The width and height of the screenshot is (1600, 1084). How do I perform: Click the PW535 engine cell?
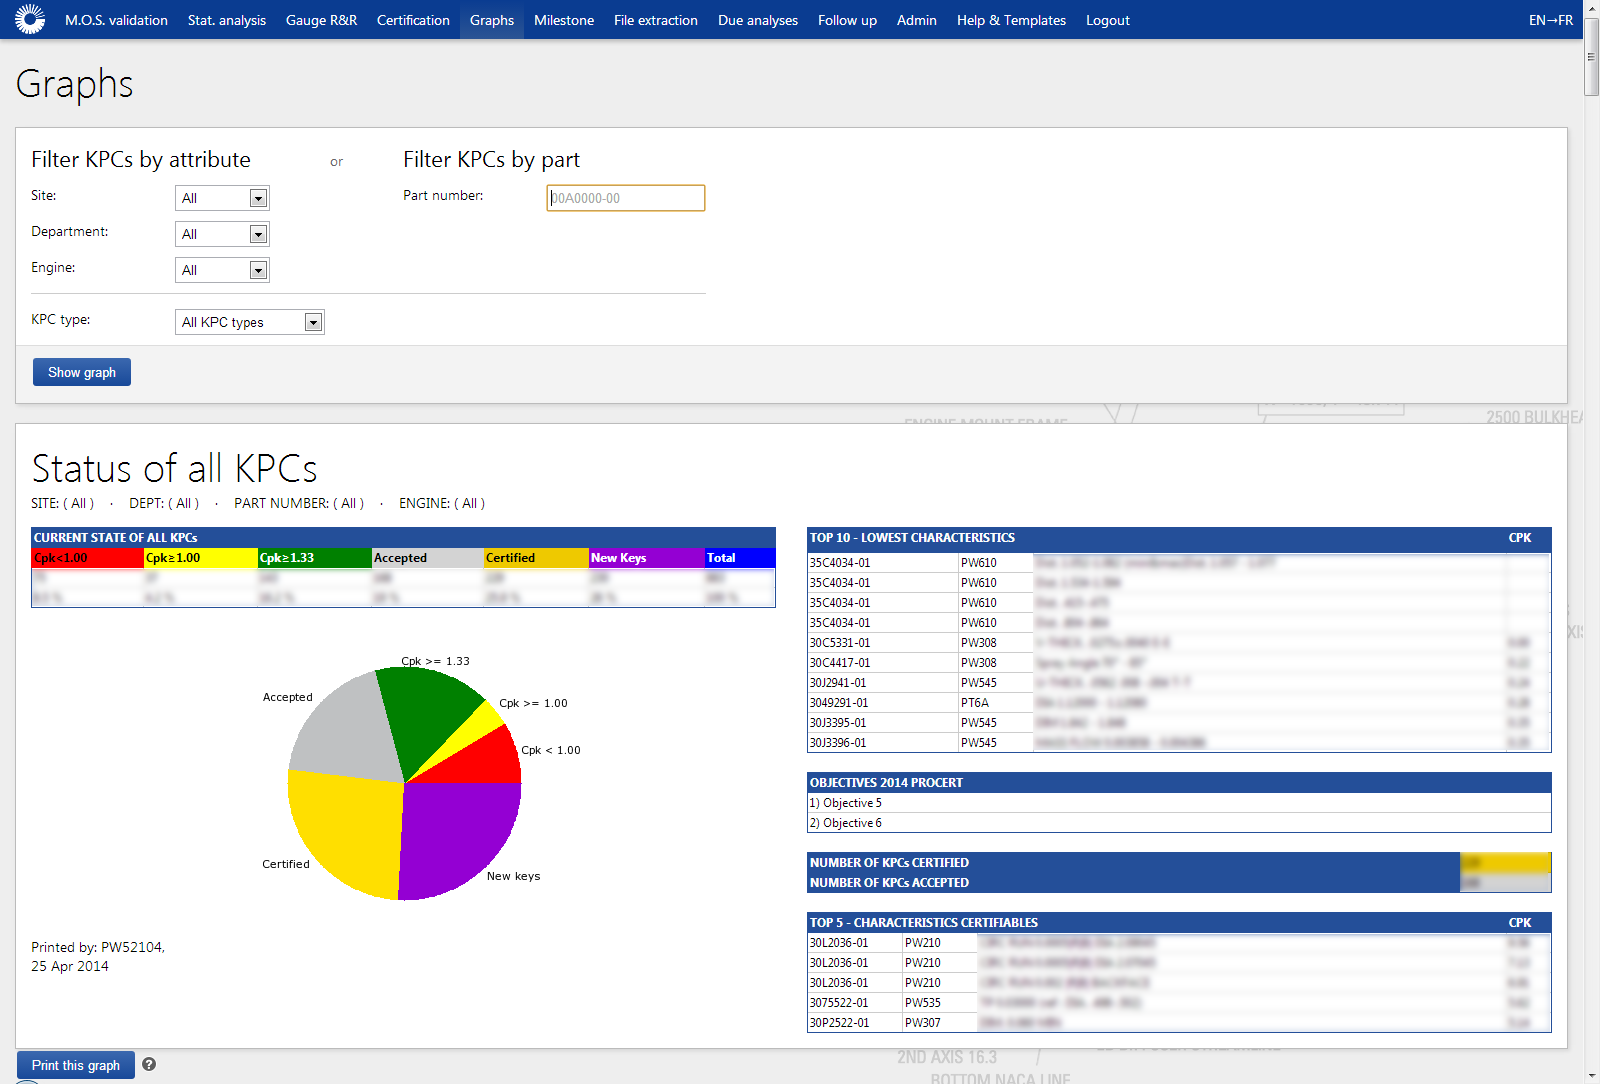click(x=939, y=1003)
